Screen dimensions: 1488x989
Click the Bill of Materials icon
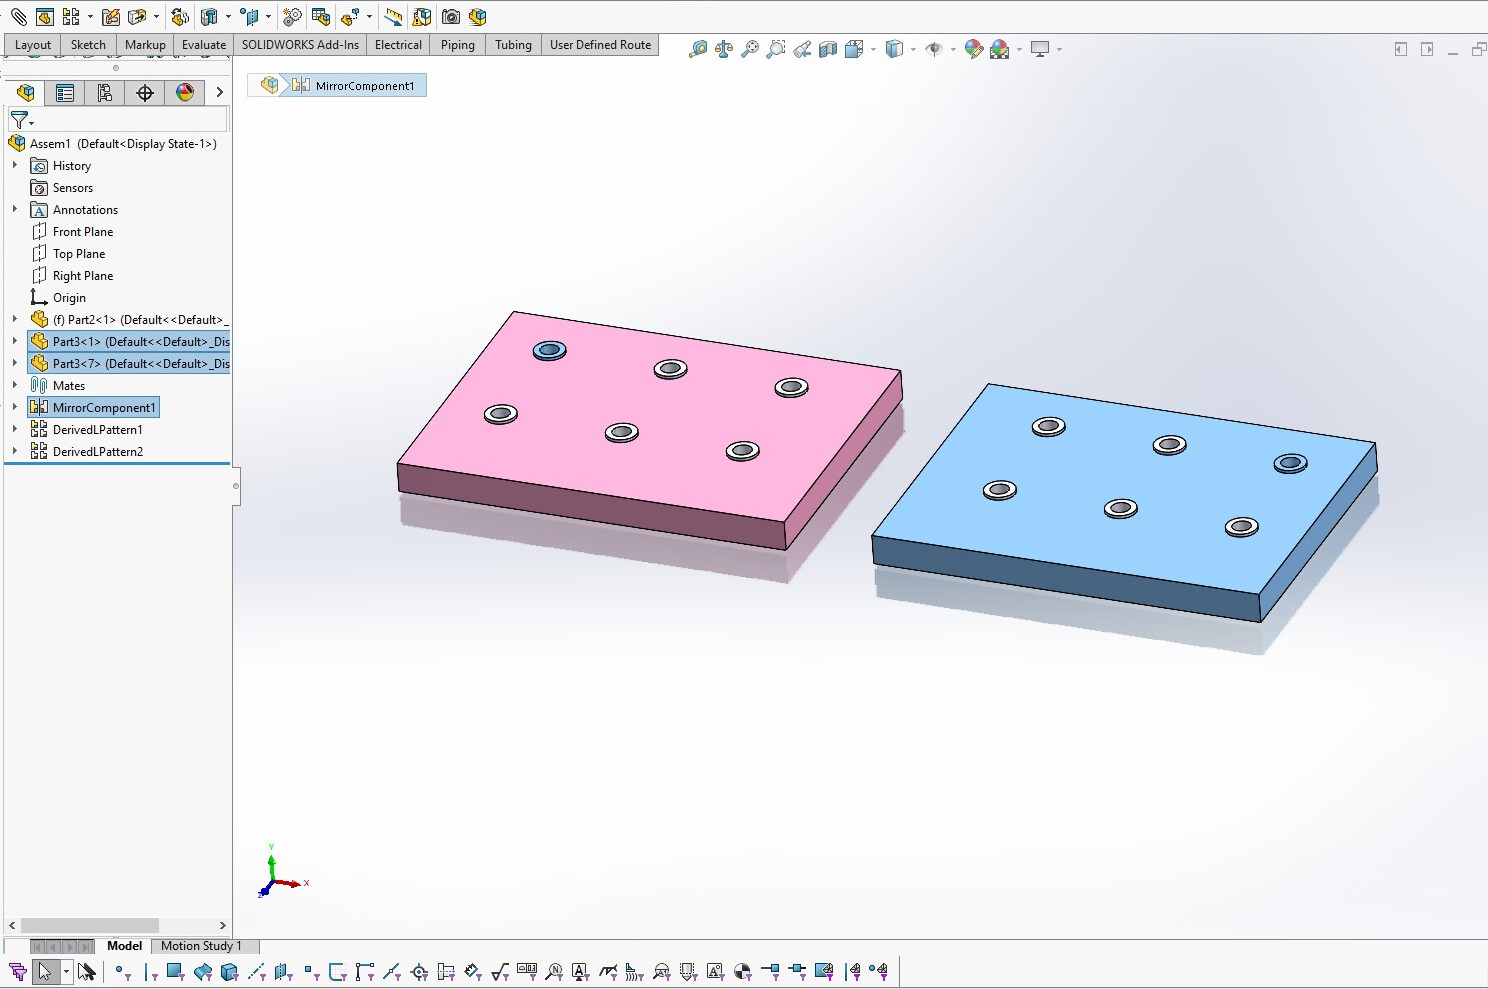pyautogui.click(x=321, y=17)
